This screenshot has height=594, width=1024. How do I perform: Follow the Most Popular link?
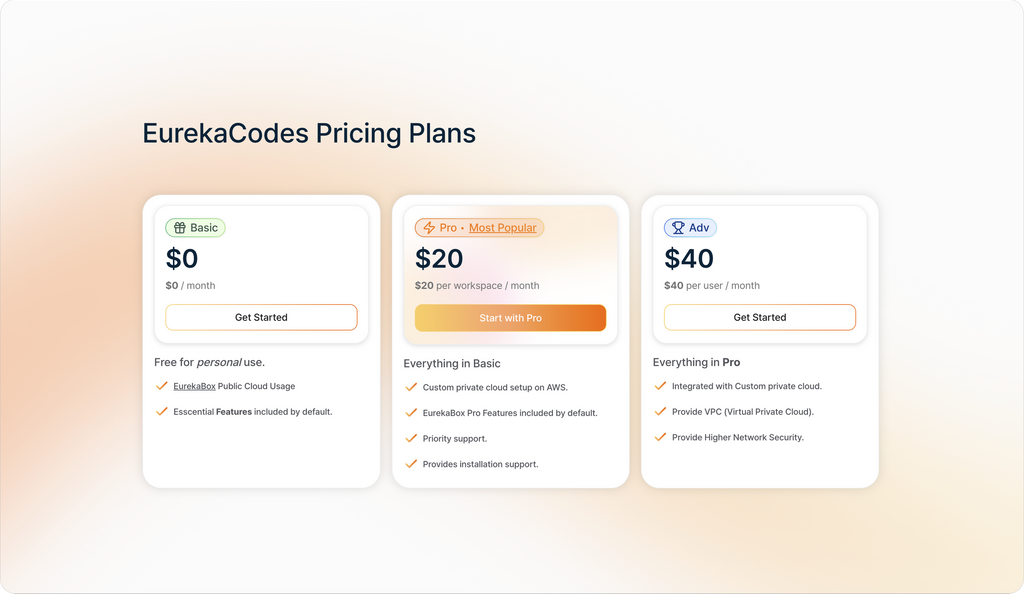(x=502, y=228)
